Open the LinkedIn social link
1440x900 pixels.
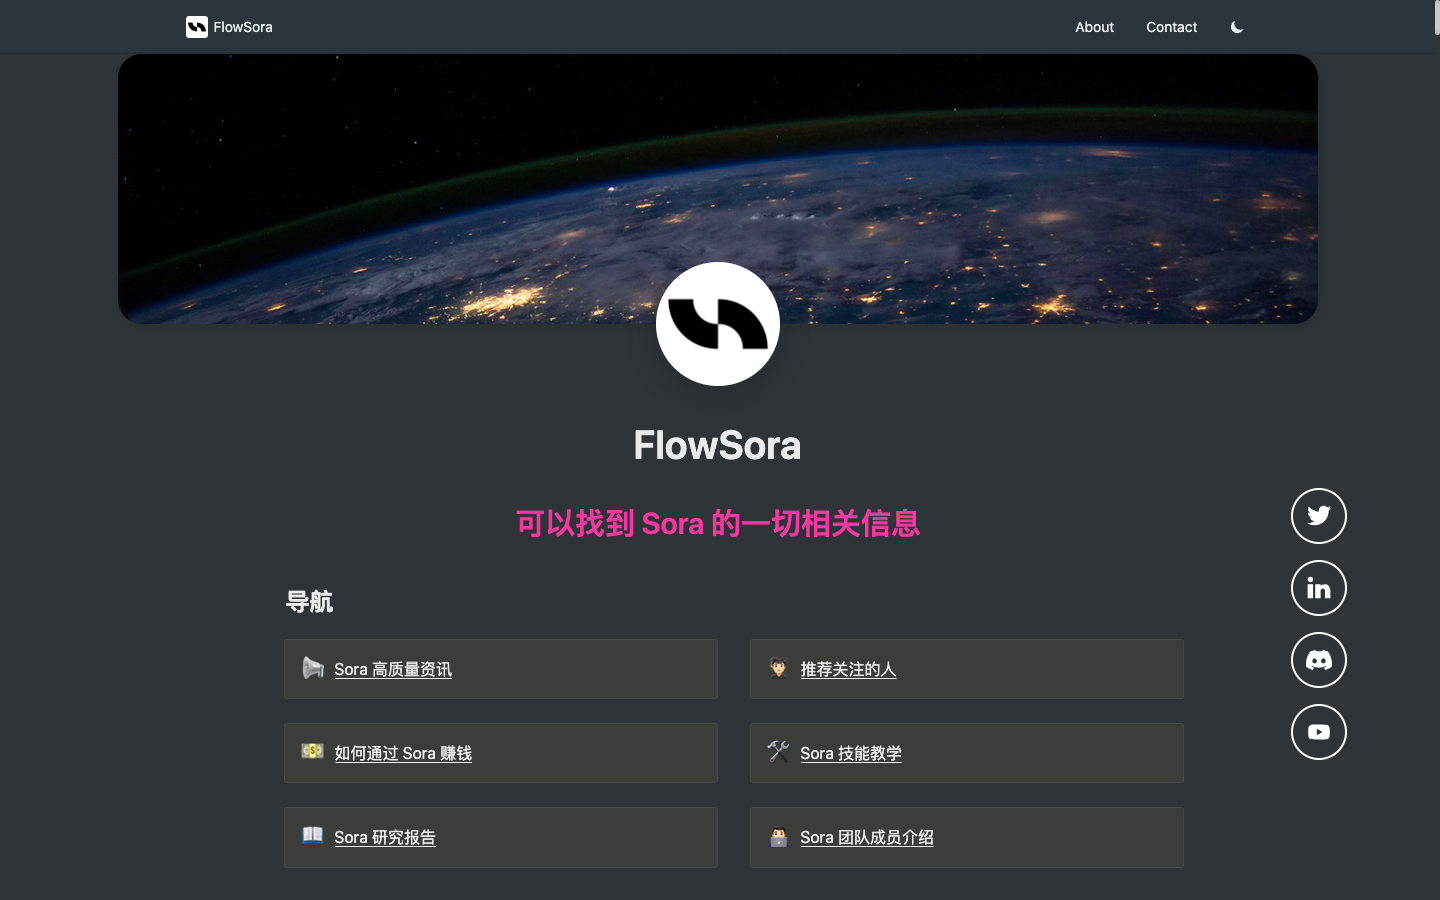coord(1318,588)
